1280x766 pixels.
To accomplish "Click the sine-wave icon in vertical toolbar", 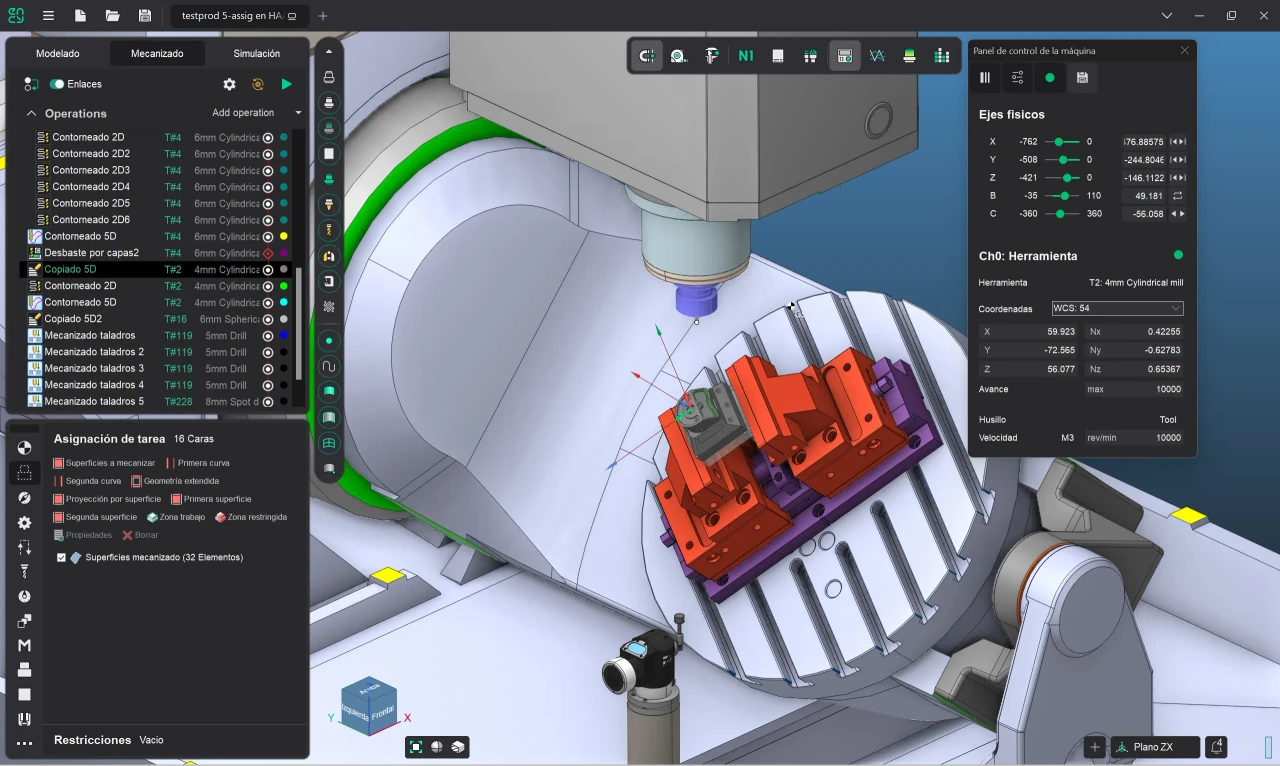I will (329, 366).
